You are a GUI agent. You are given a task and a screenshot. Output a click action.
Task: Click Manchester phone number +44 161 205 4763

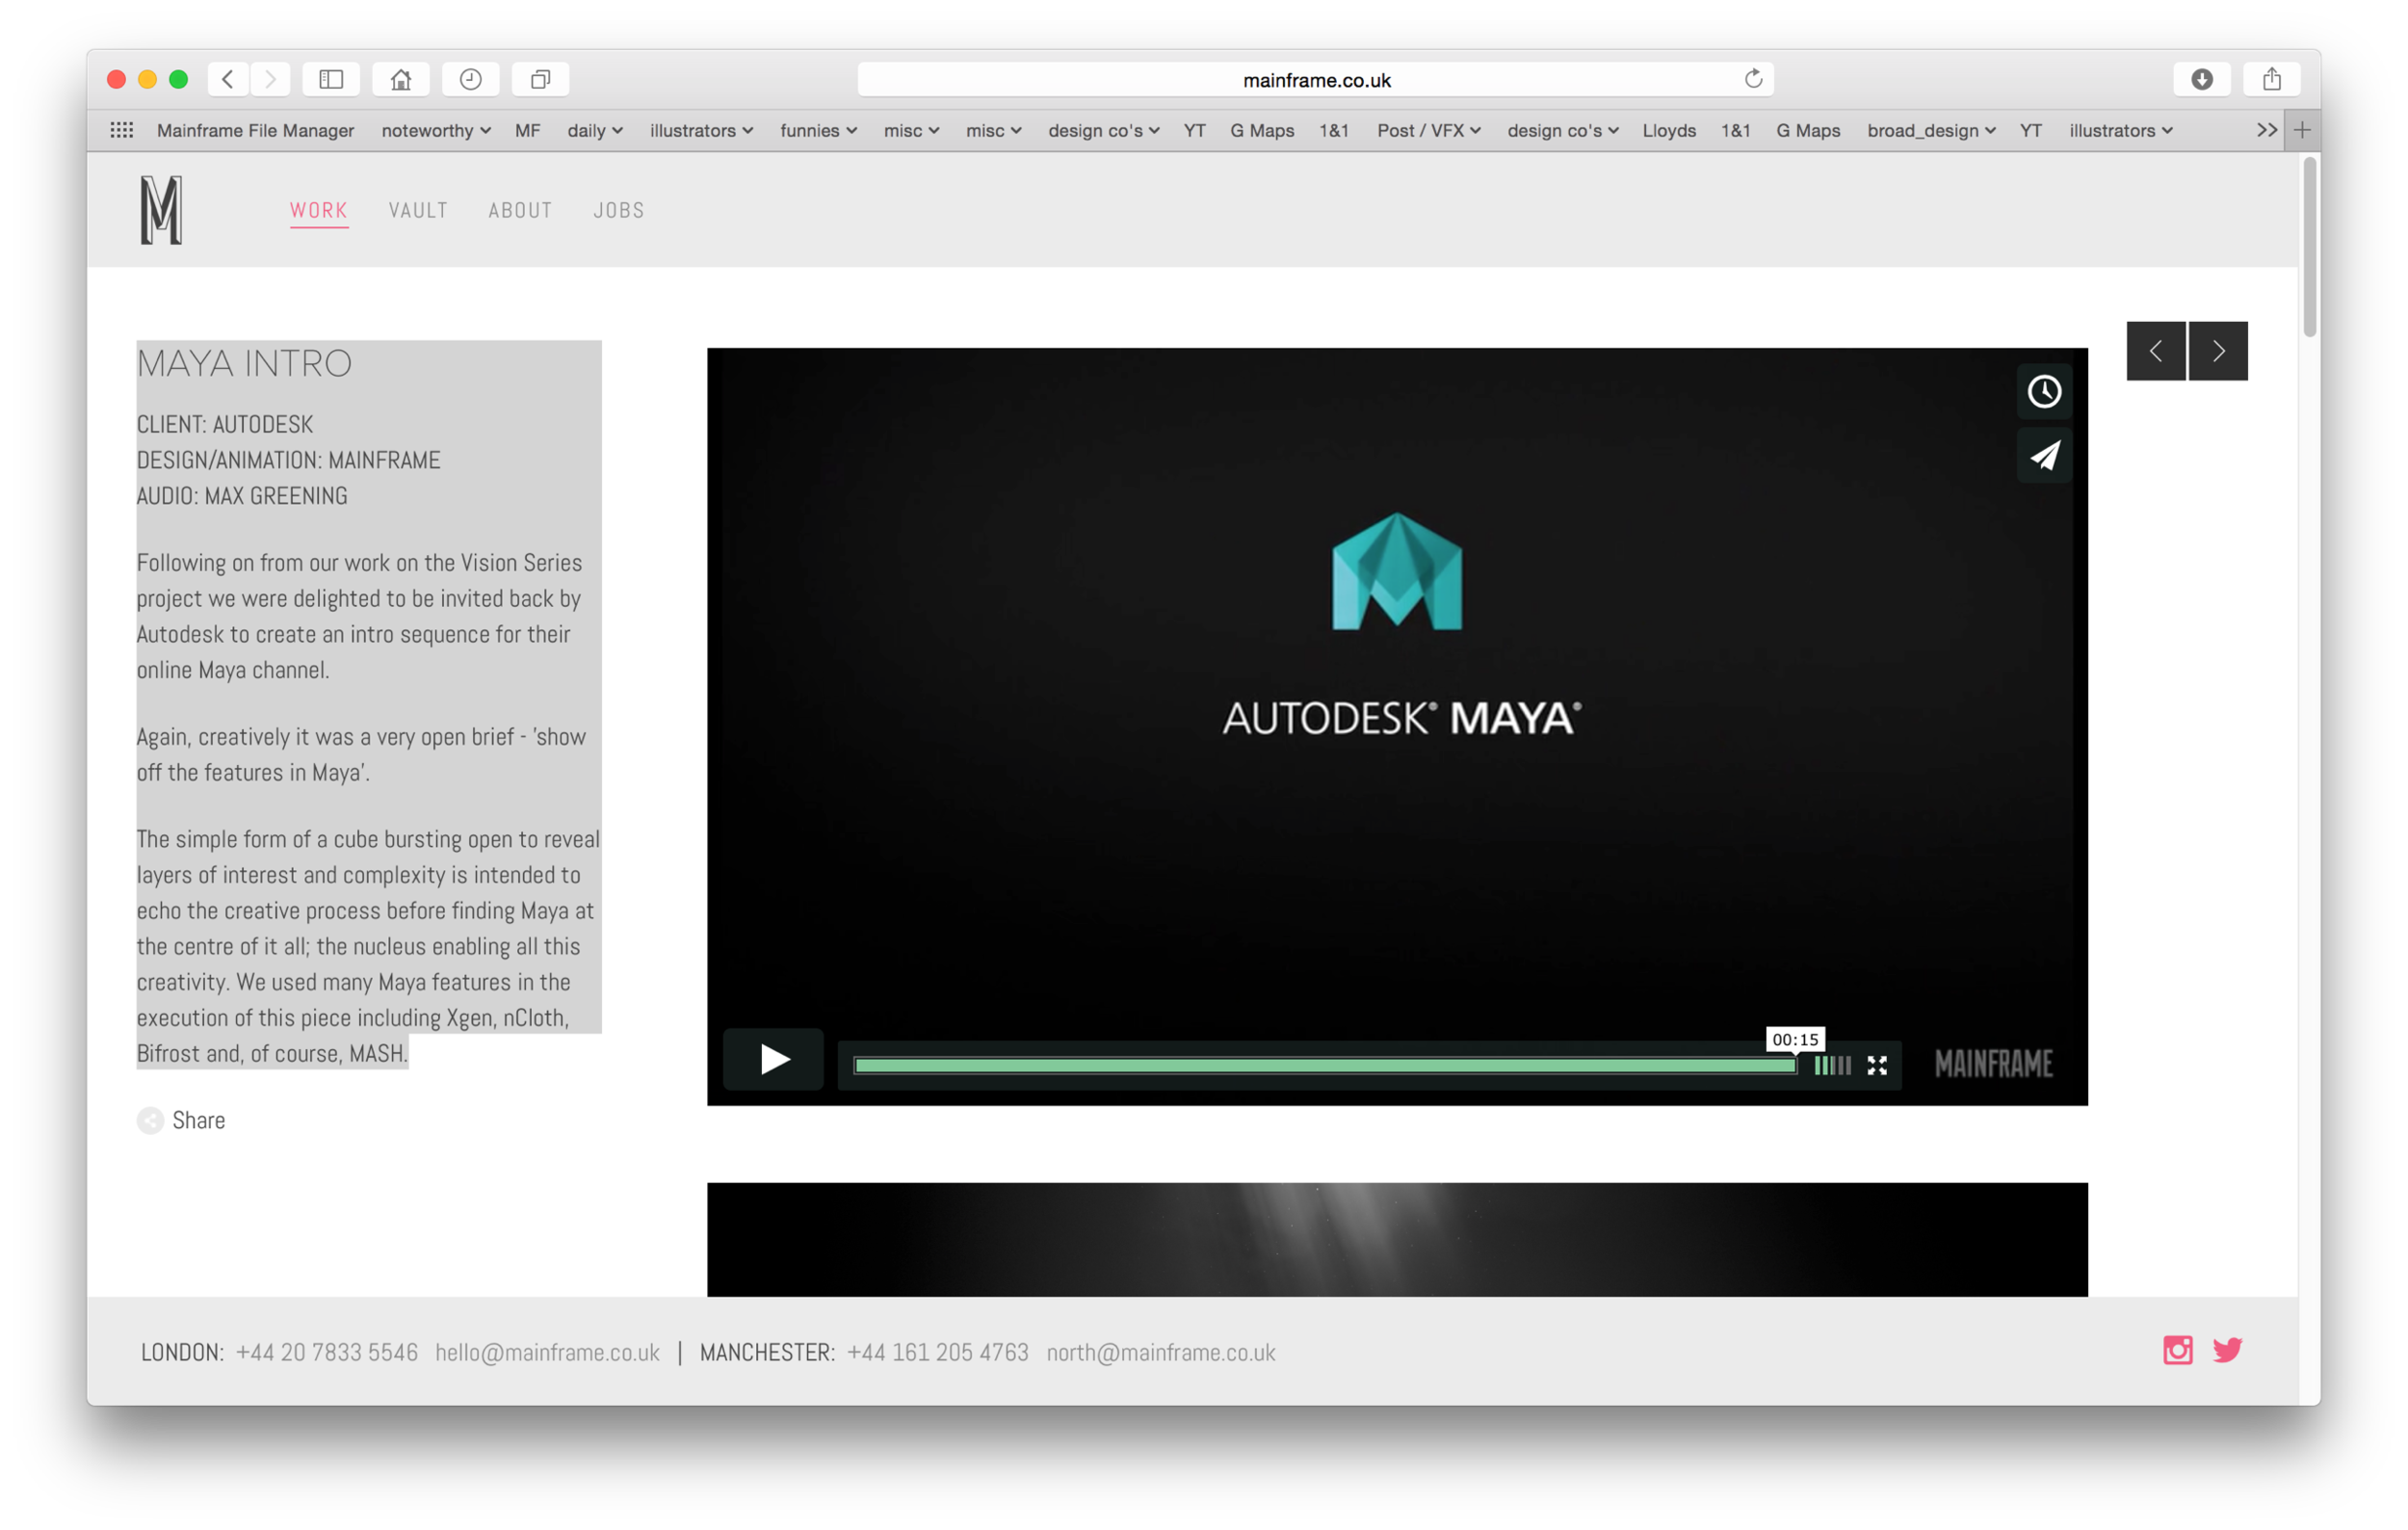[x=938, y=1353]
